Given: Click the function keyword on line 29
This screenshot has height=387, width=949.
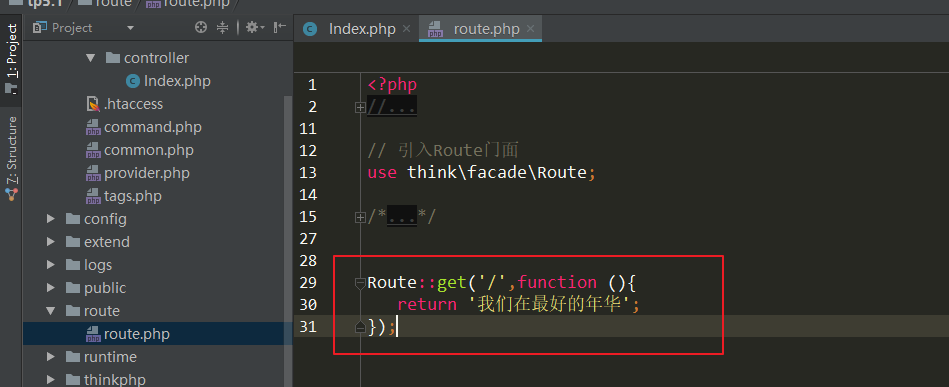Looking at the screenshot, I should click(557, 282).
